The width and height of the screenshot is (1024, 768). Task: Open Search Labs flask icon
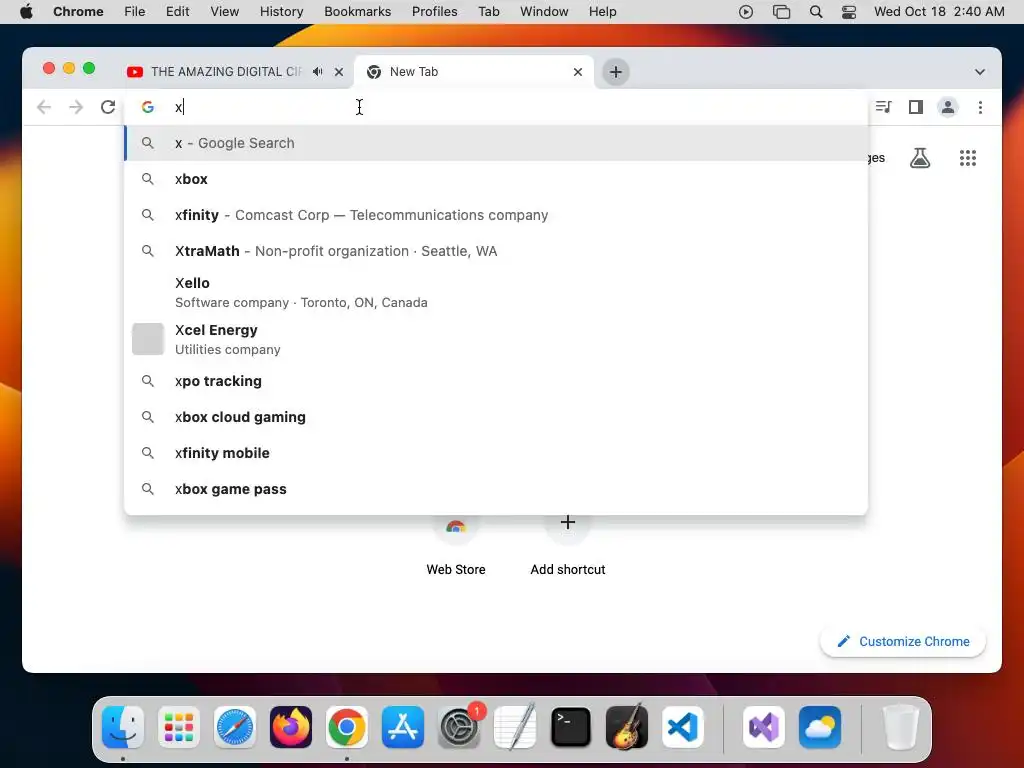click(920, 158)
